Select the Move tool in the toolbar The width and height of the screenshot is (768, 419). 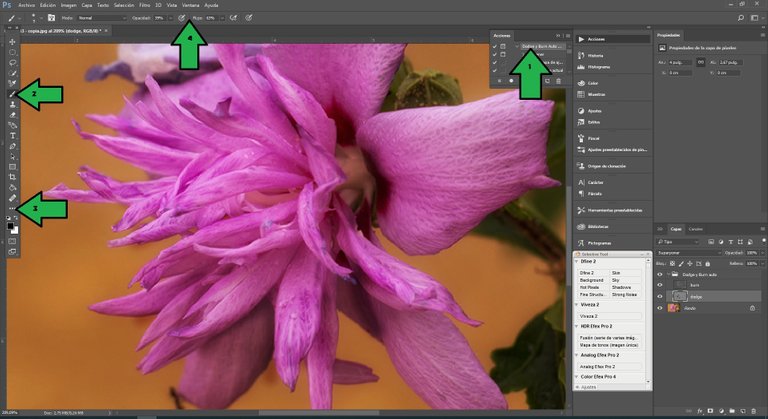click(12, 42)
